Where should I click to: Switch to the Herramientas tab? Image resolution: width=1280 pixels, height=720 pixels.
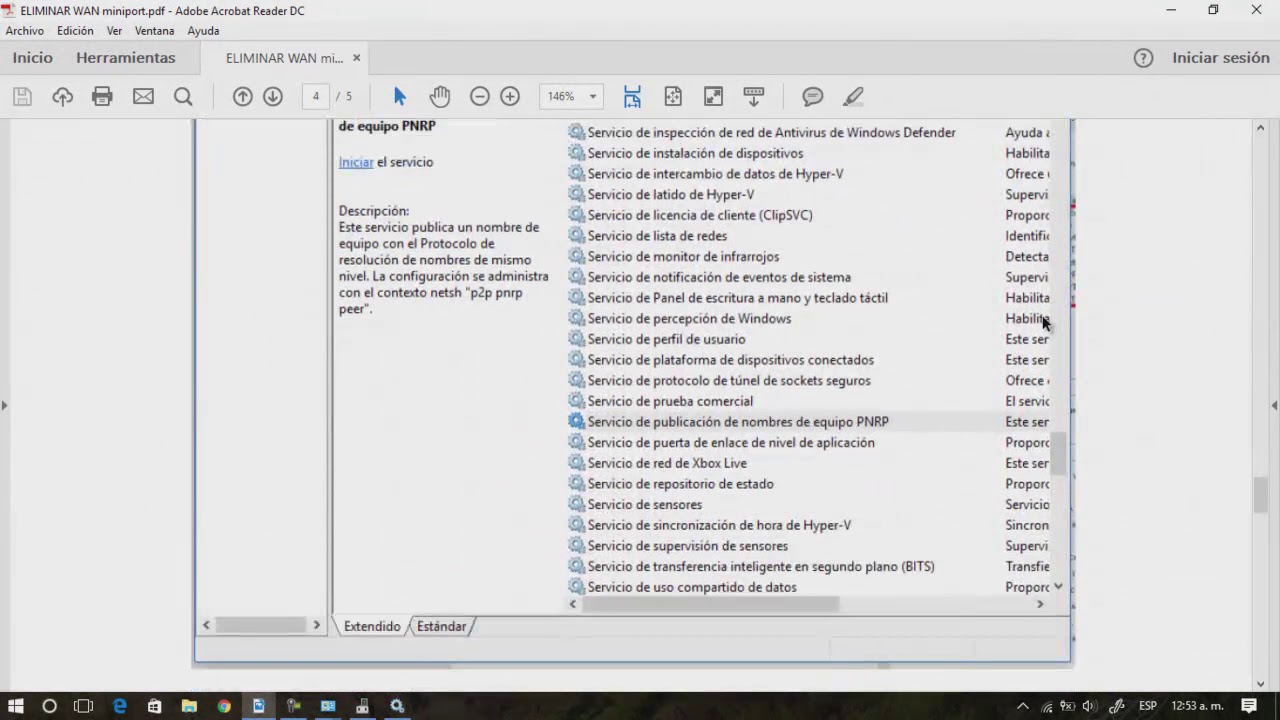click(x=126, y=58)
